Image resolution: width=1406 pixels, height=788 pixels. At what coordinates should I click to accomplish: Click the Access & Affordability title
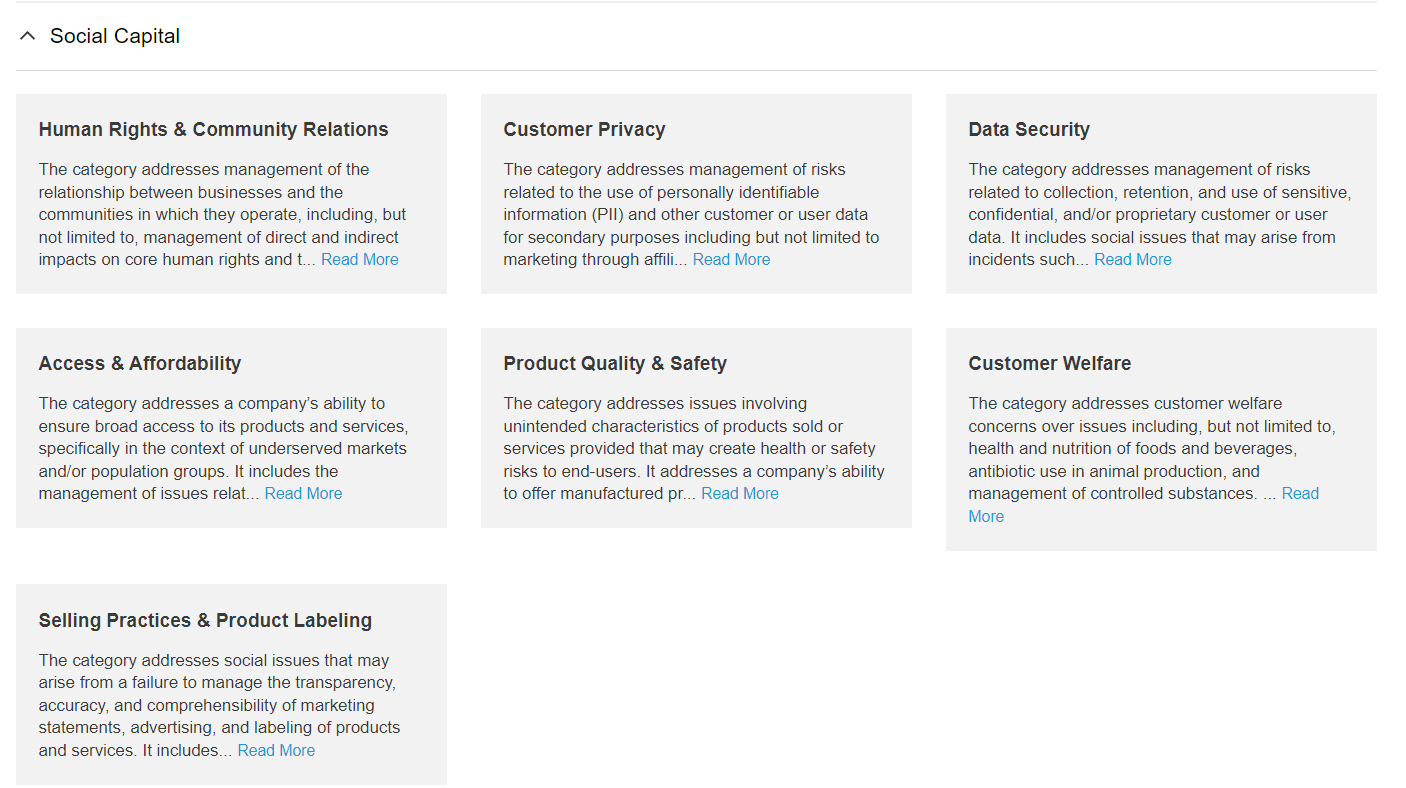[140, 363]
